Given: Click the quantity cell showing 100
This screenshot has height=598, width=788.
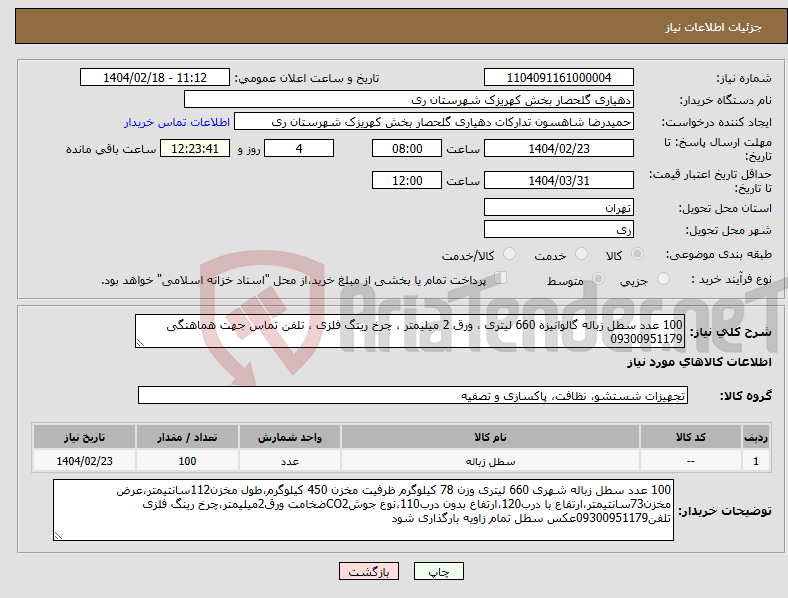Looking at the screenshot, I should pyautogui.click(x=187, y=461).
